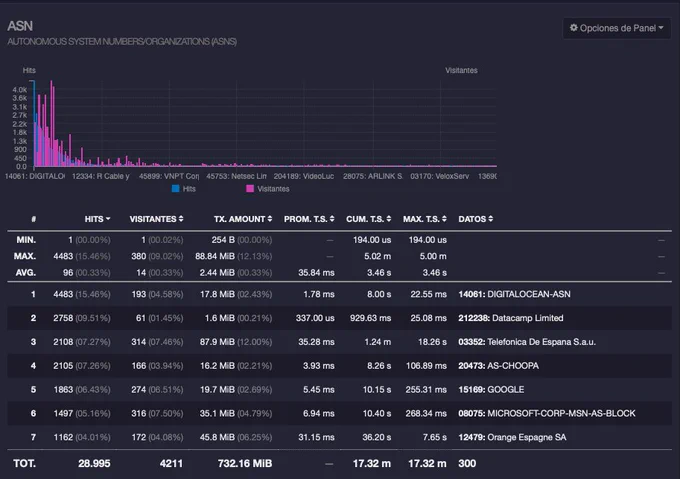This screenshot has width=680, height=479.
Task: Click the 316 visitors cell for Microsoft
Action: pos(157,414)
